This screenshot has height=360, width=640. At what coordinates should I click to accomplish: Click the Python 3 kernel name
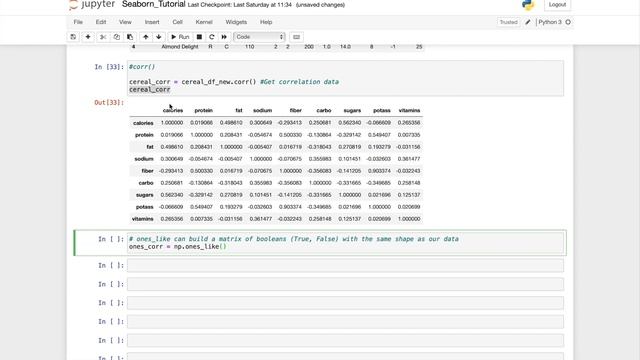pyautogui.click(x=550, y=22)
